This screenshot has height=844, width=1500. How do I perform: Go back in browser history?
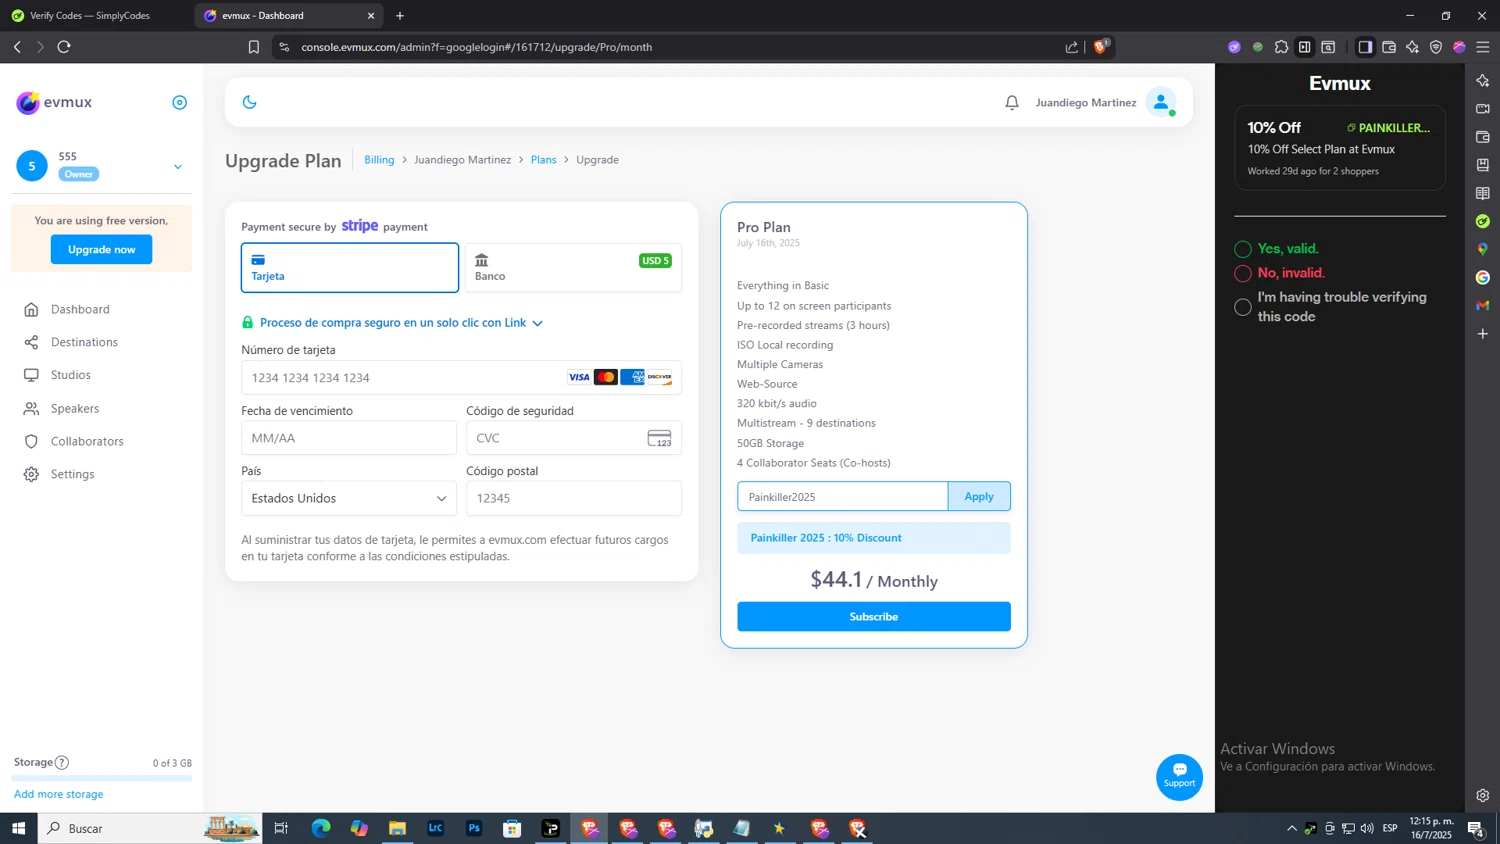pos(17,47)
